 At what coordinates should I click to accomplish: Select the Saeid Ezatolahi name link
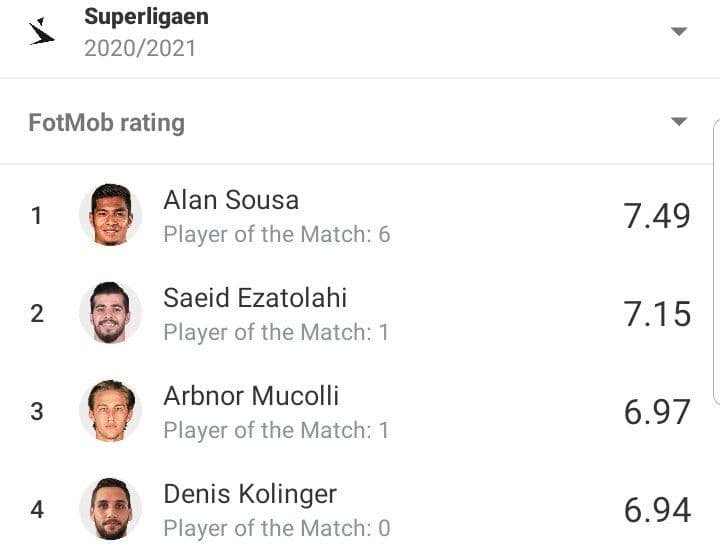(x=255, y=298)
